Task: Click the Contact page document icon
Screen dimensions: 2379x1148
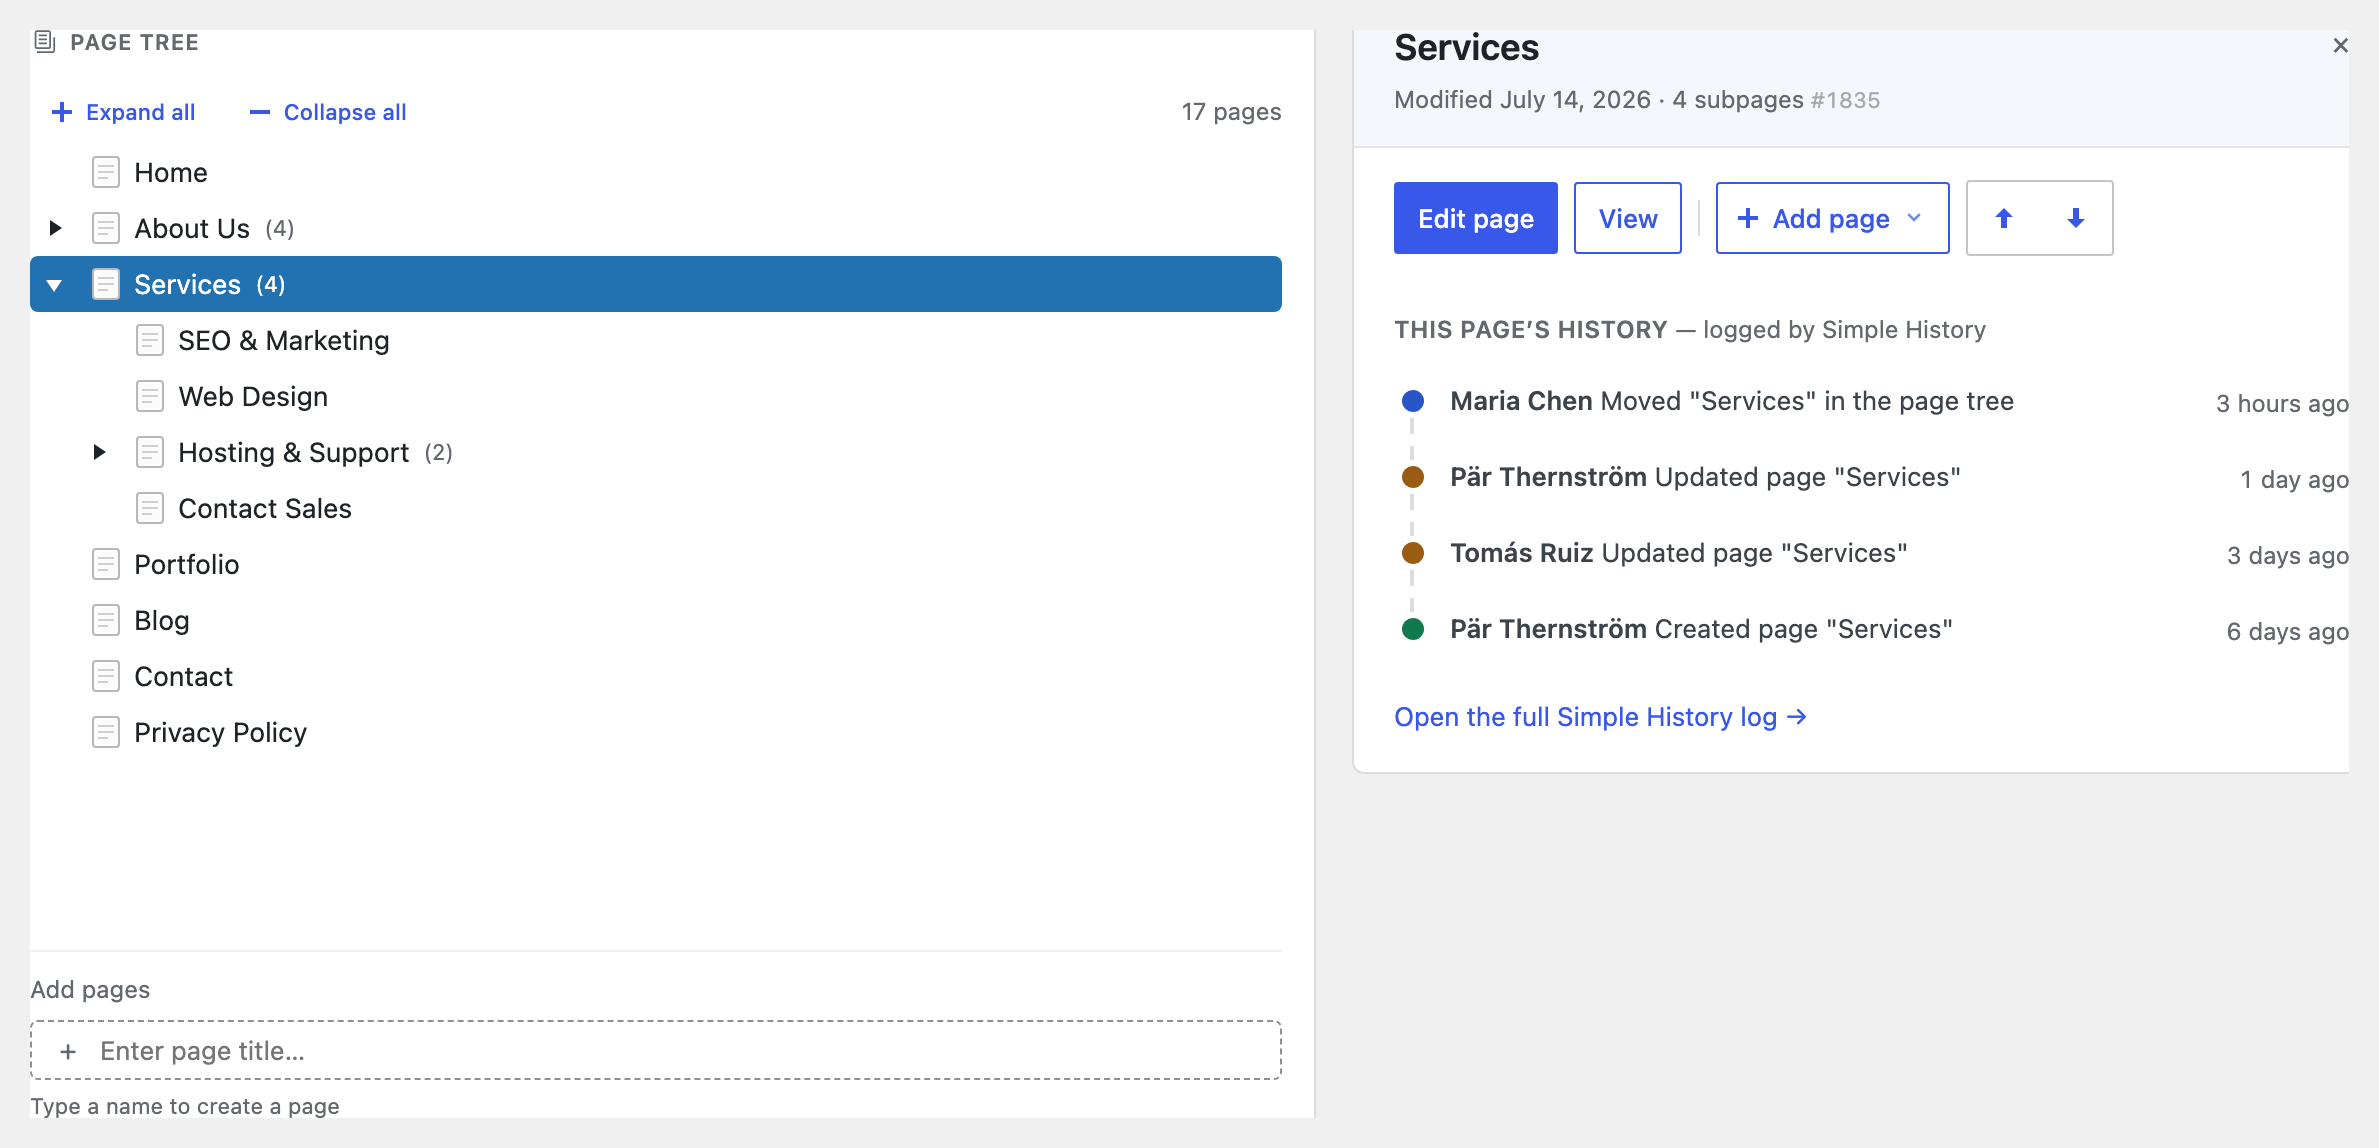Action: pos(106,676)
